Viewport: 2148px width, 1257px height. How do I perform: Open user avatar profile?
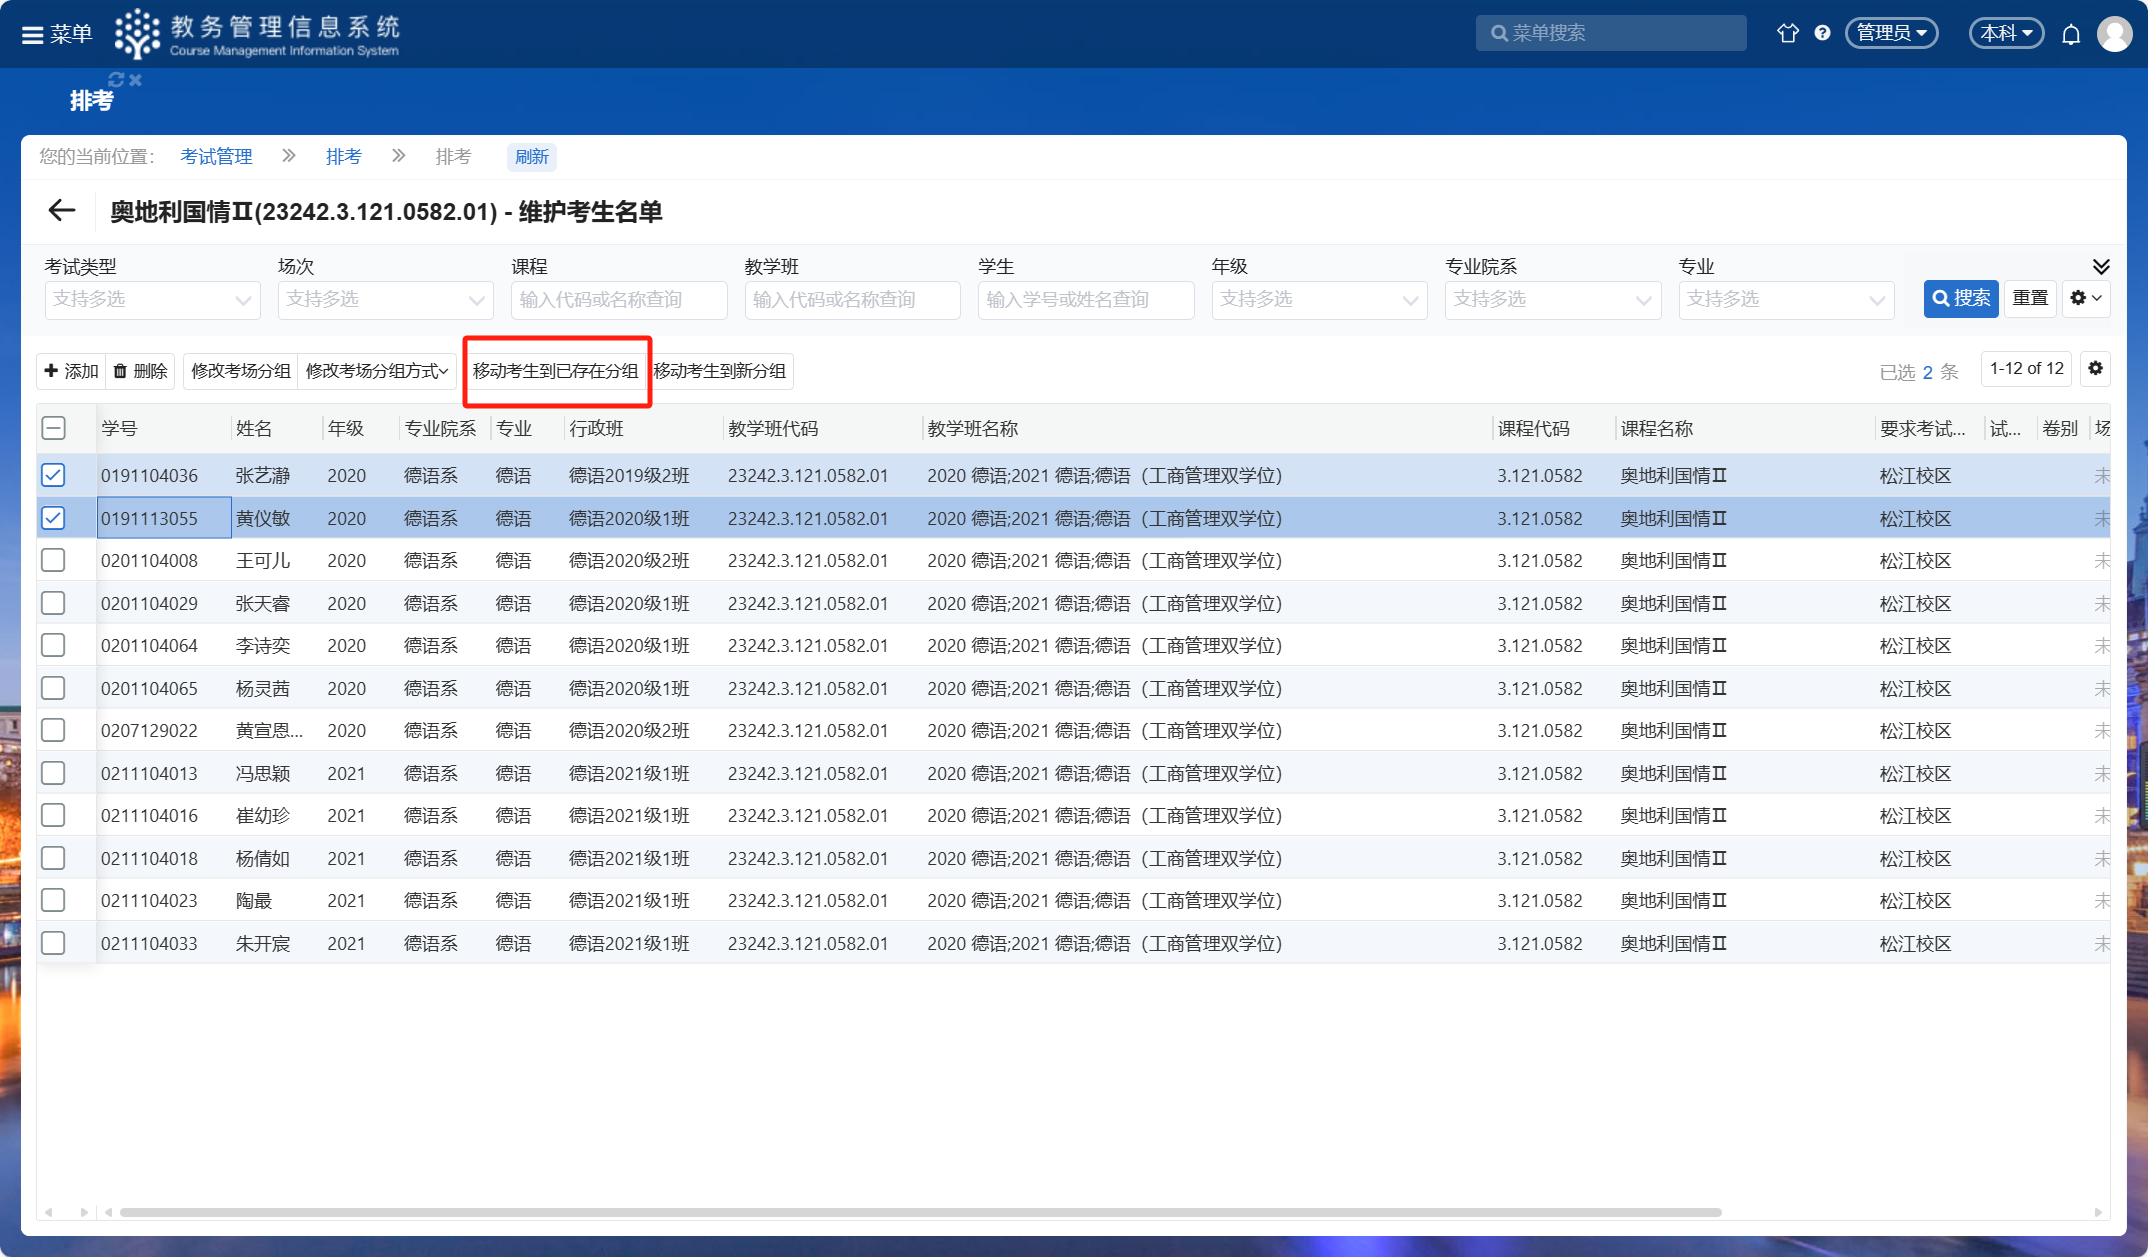pos(2114,34)
